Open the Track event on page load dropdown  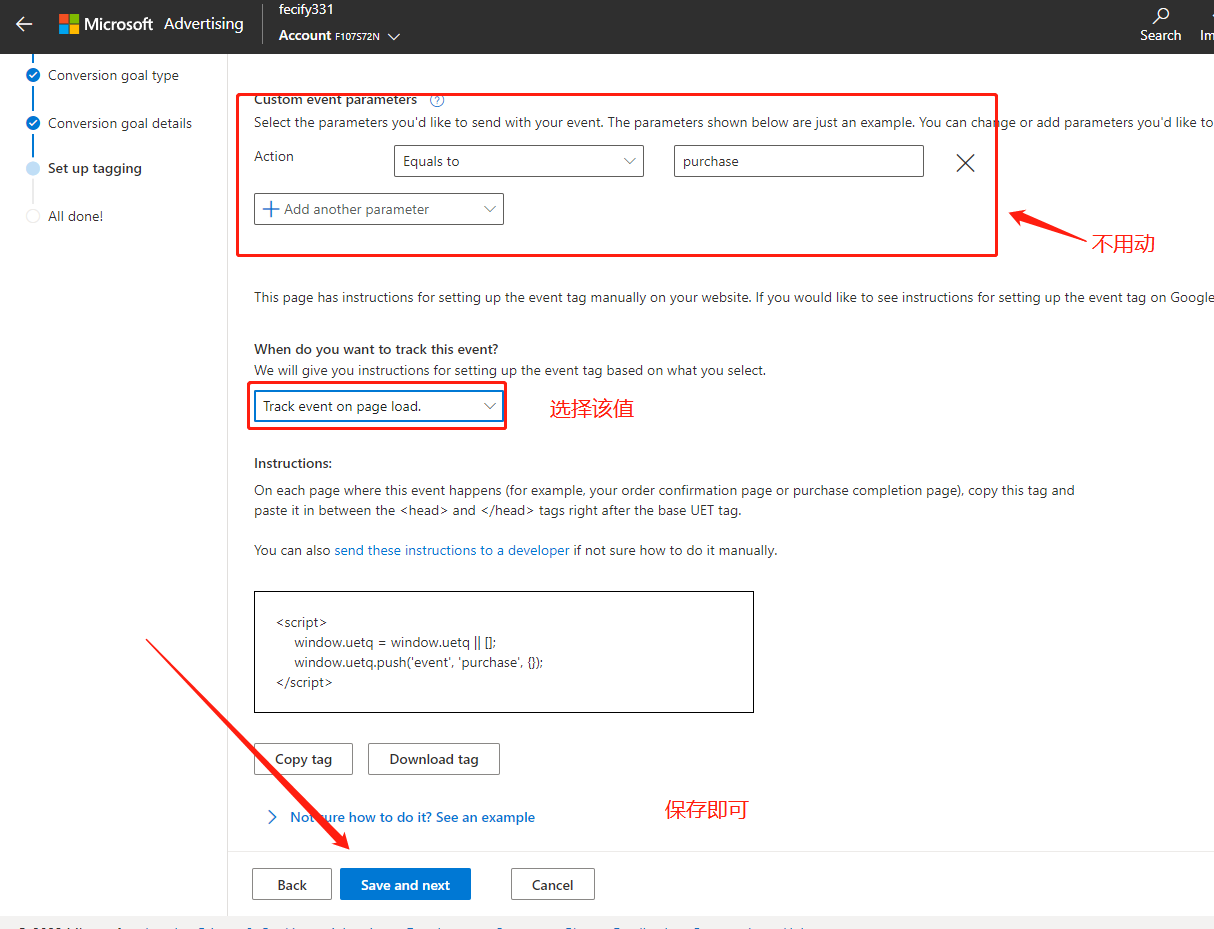[x=379, y=406]
